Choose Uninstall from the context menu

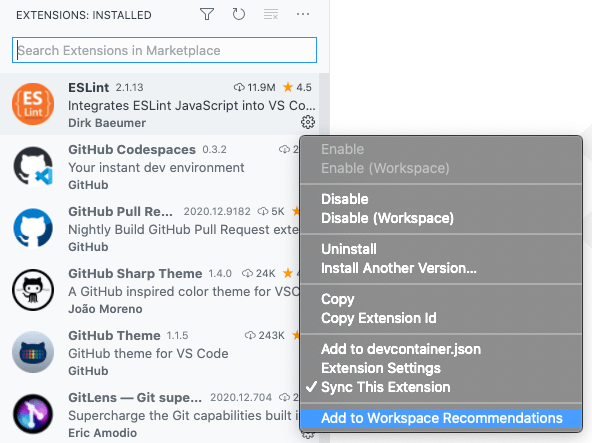click(x=441, y=249)
